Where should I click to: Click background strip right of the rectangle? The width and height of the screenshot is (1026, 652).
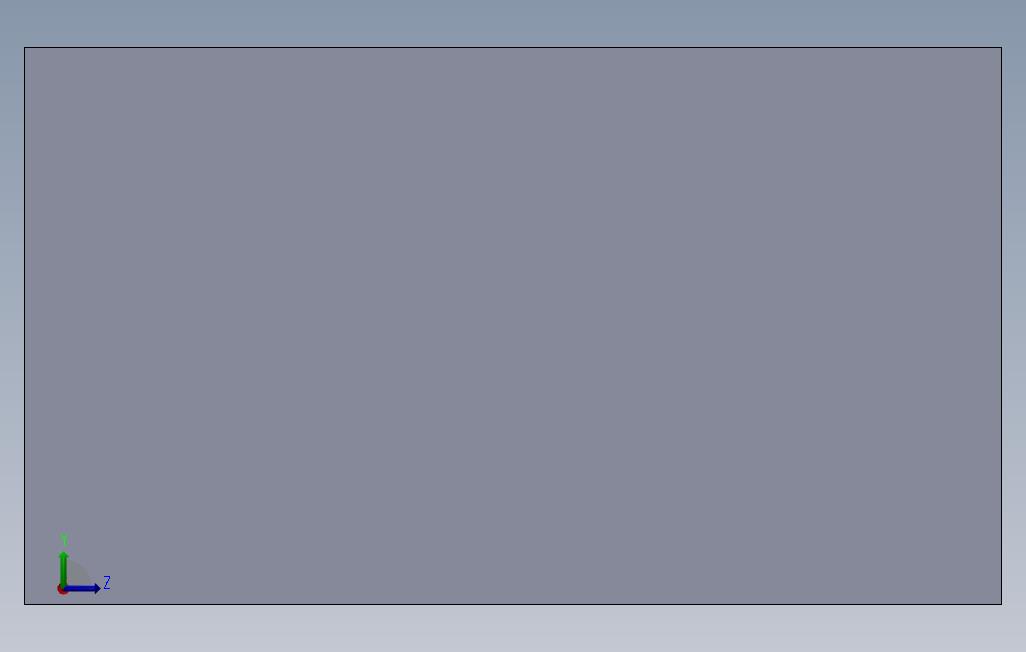pyautogui.click(x=1014, y=325)
